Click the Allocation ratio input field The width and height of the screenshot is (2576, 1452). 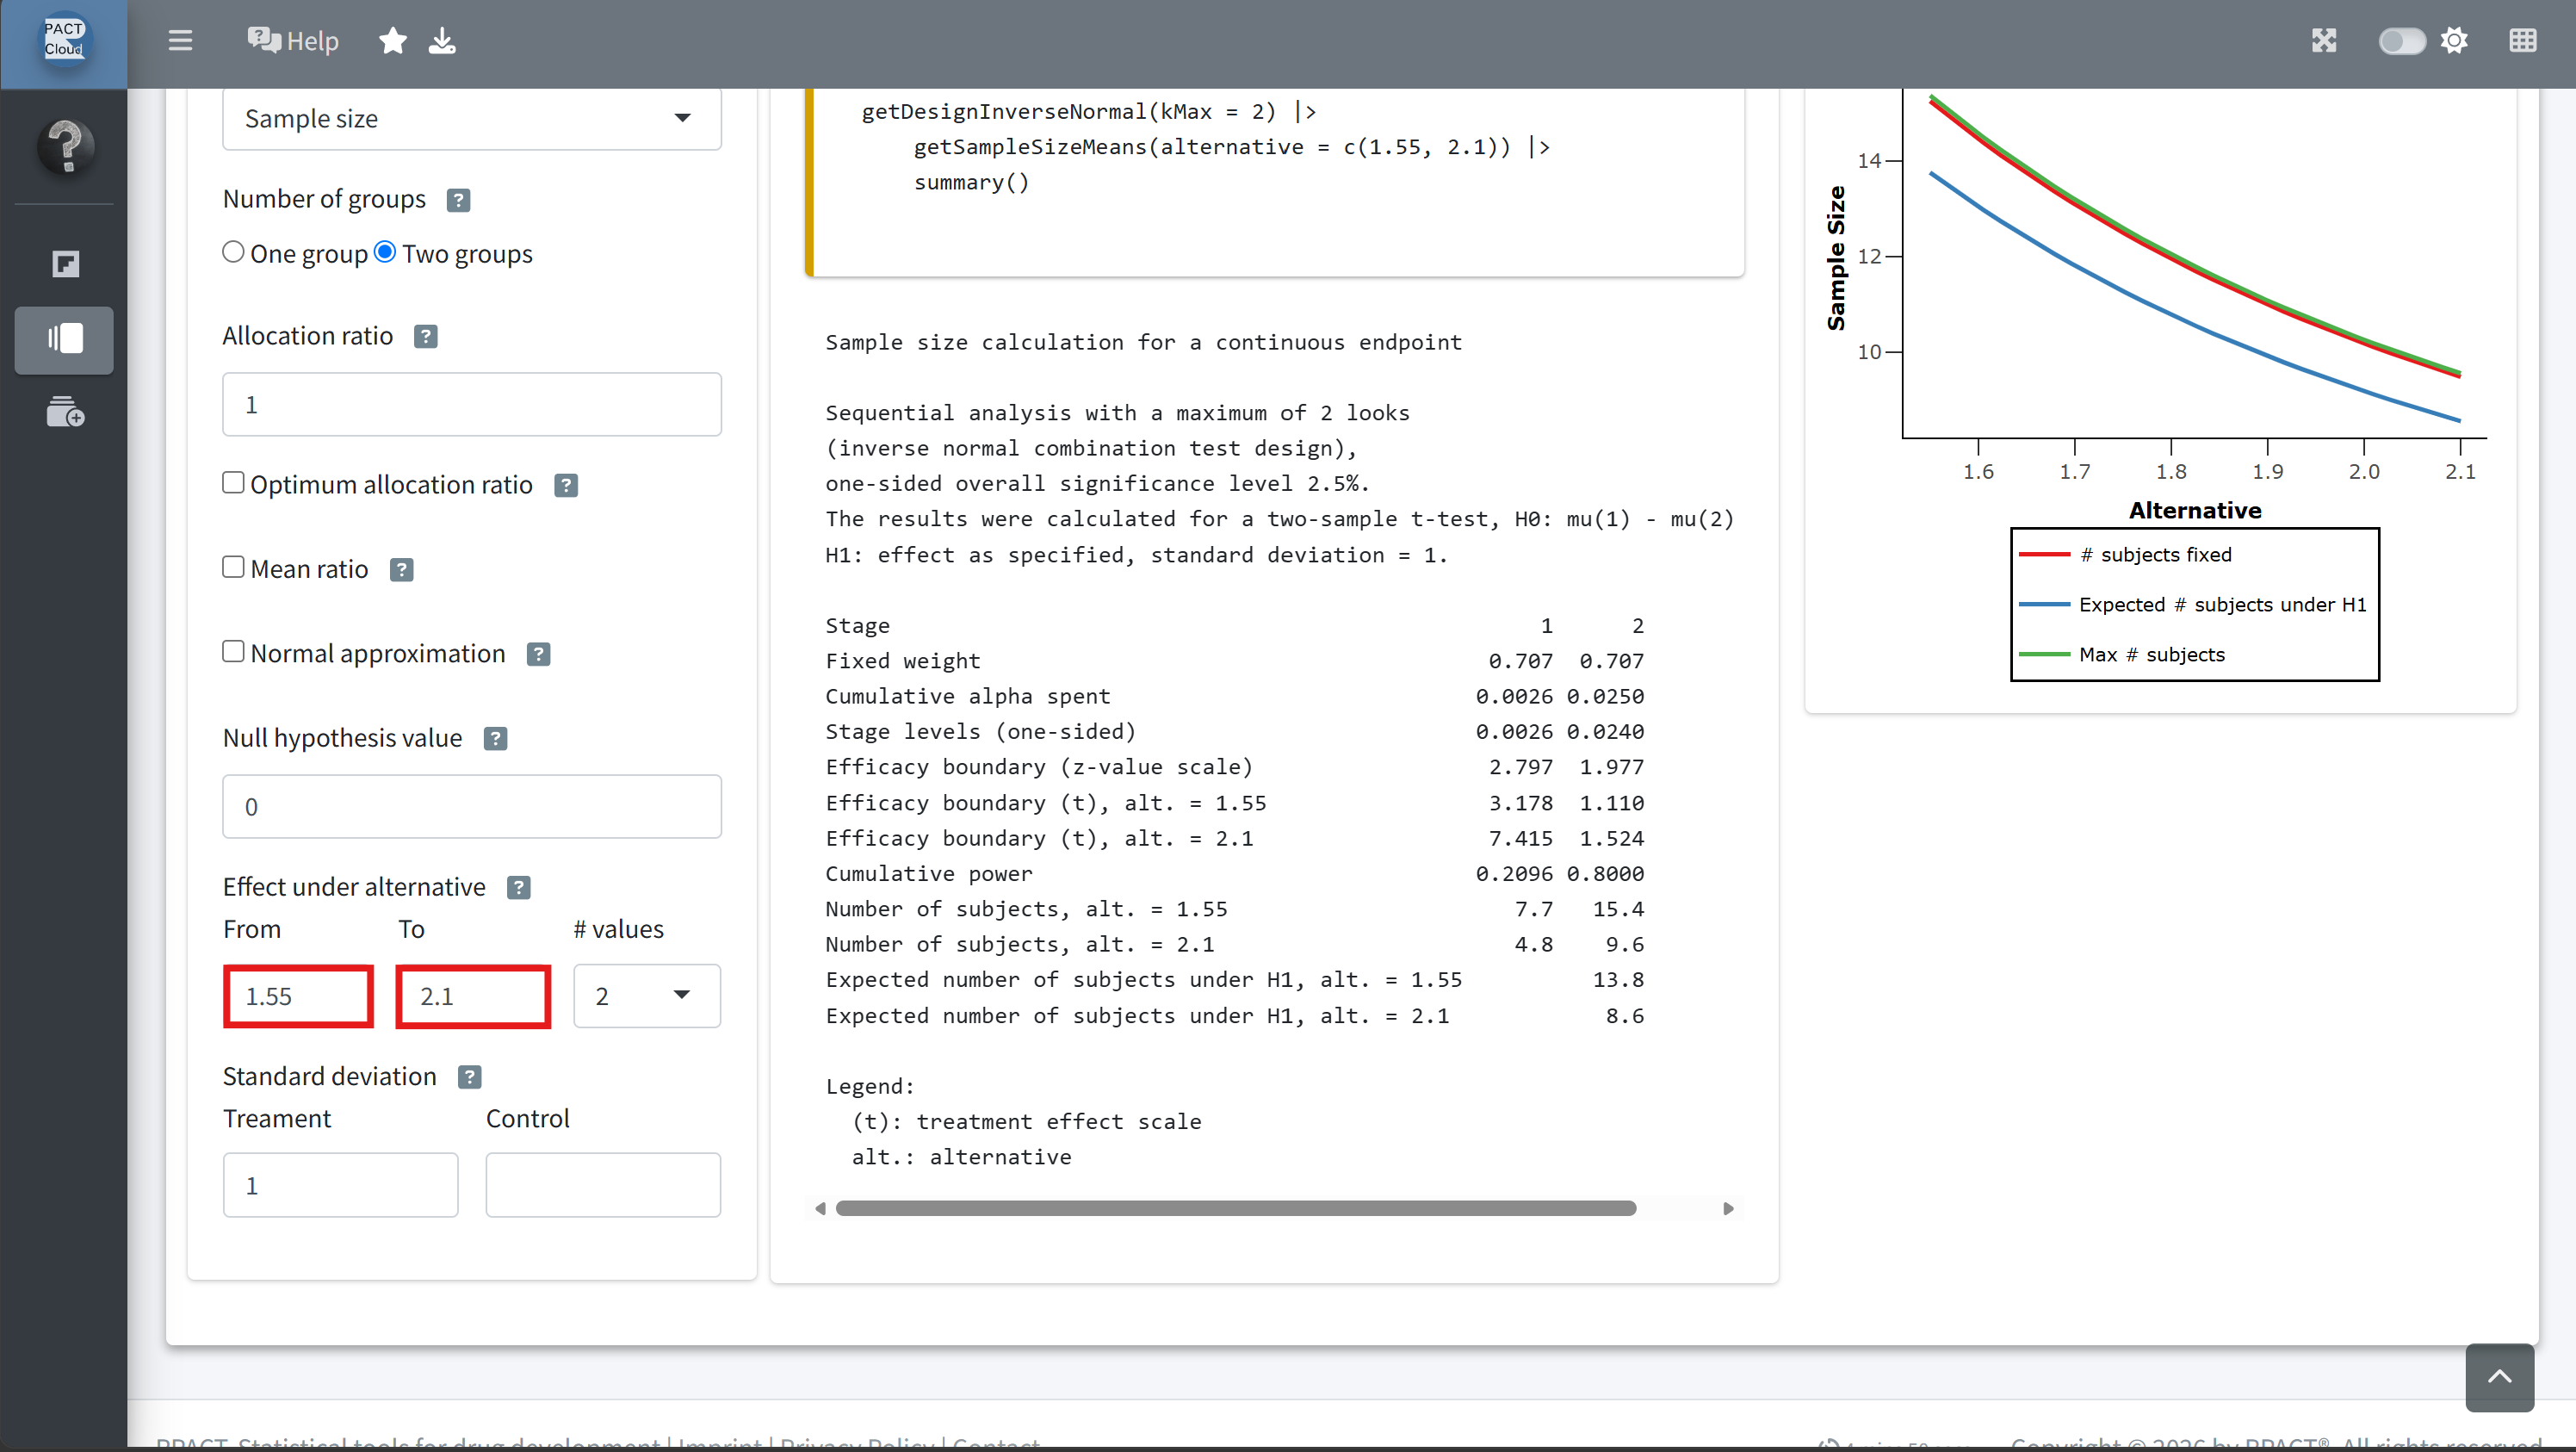[471, 404]
